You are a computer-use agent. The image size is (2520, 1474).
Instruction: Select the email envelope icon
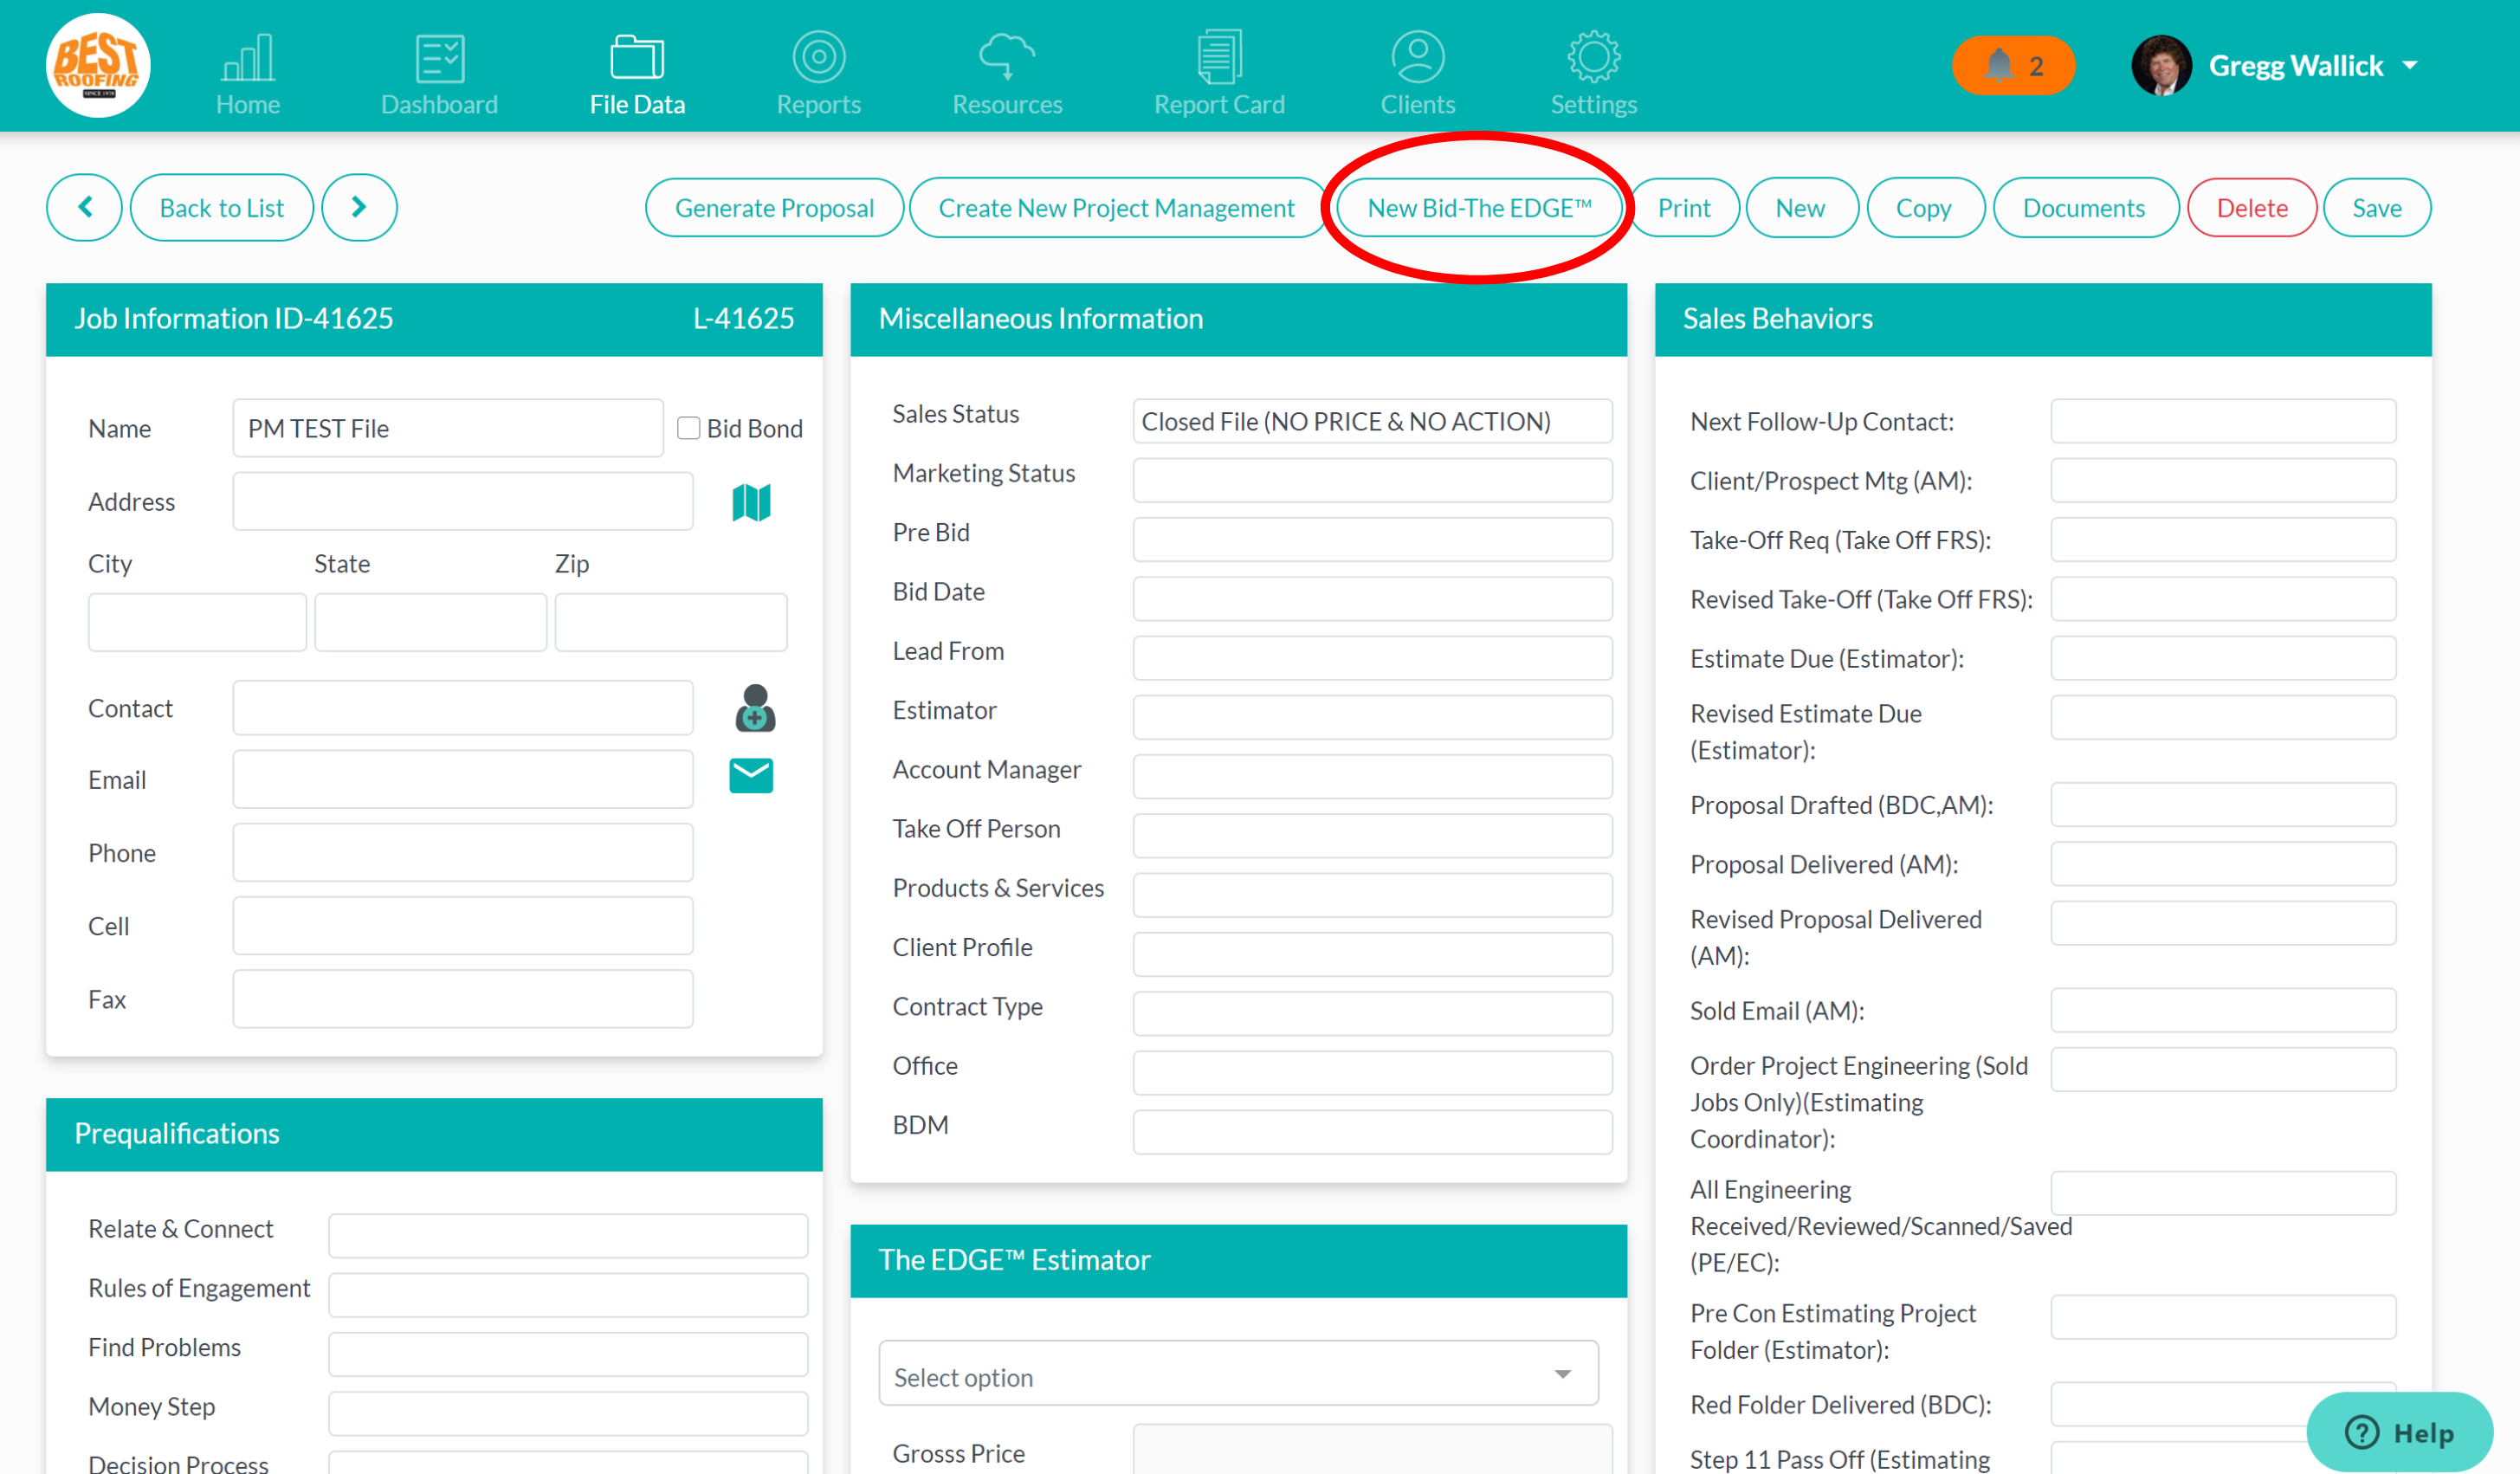pyautogui.click(x=751, y=775)
